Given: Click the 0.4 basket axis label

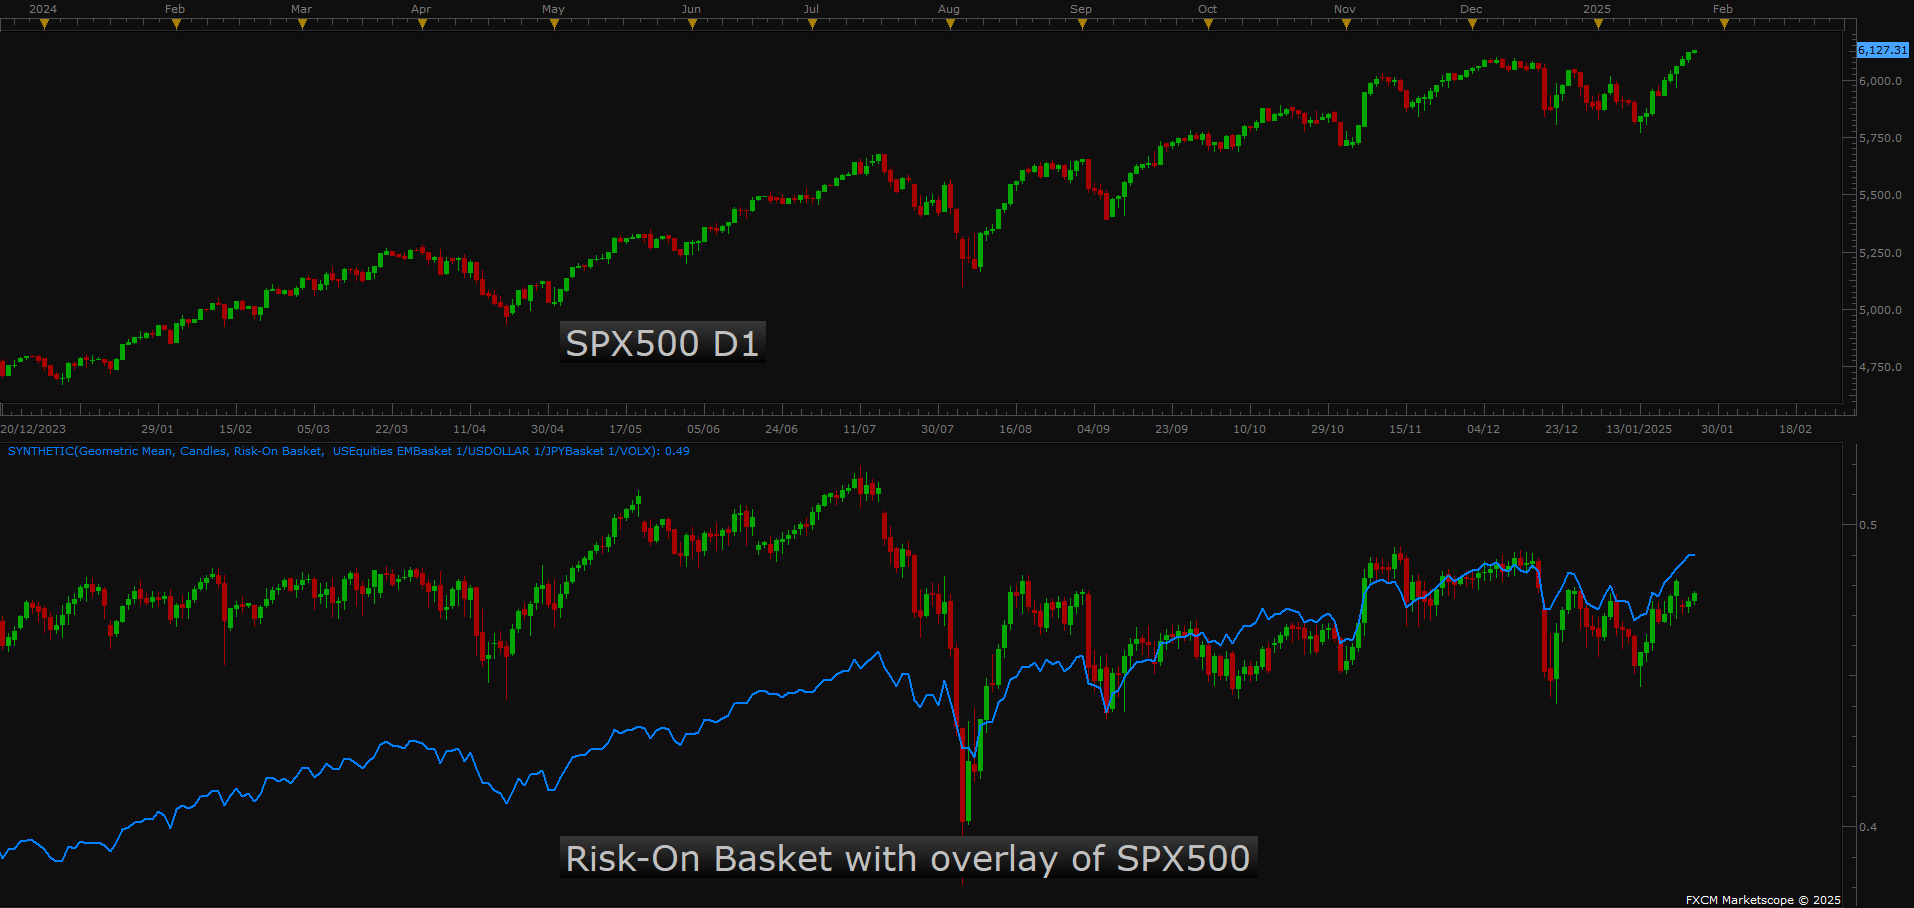Looking at the screenshot, I should click(x=1868, y=827).
